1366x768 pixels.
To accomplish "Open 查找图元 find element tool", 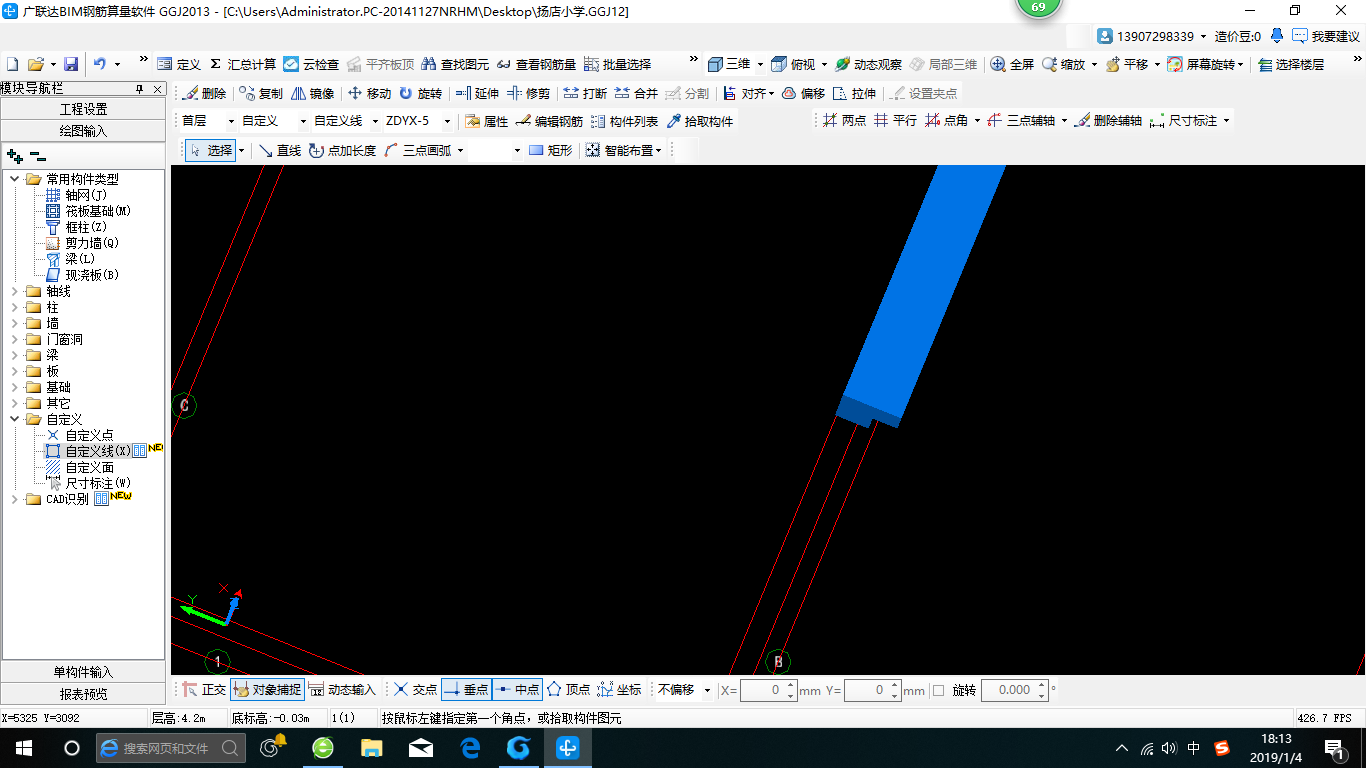I will 455,64.
